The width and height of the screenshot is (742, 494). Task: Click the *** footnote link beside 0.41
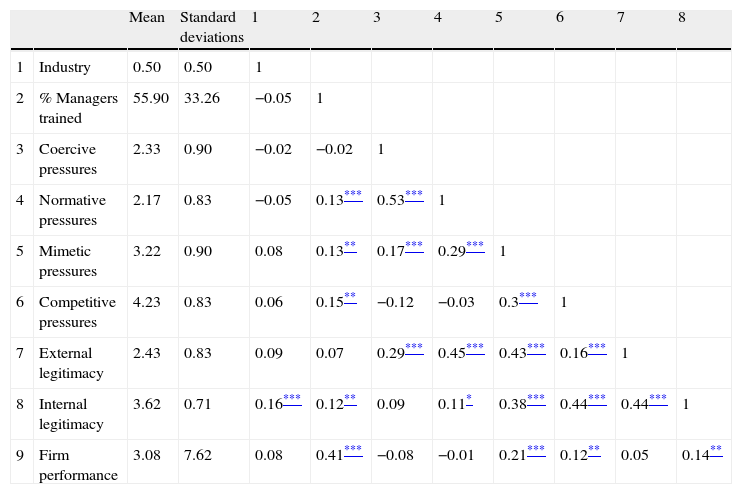pos(353,450)
